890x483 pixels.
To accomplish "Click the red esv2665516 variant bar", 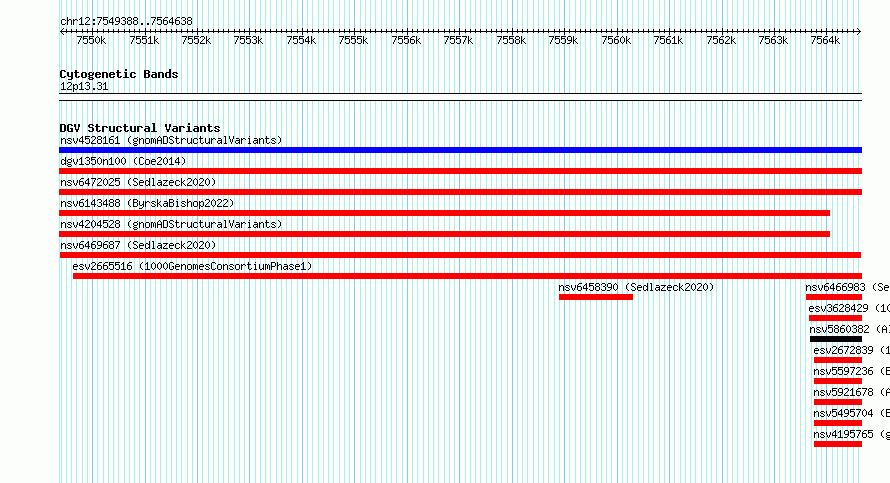I will 467,276.
